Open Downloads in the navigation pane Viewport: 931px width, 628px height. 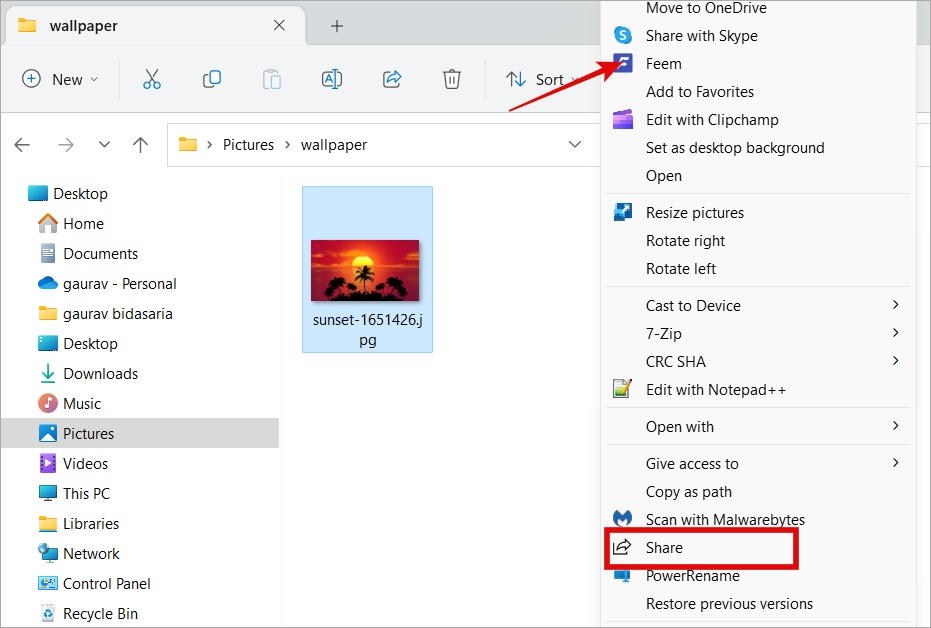coord(100,373)
